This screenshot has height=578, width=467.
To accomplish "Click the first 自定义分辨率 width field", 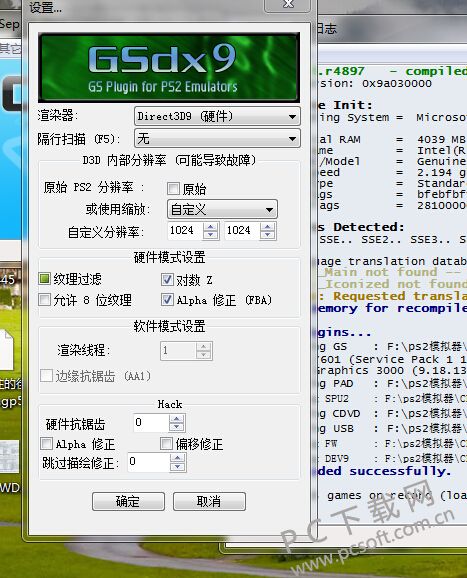I will [x=185, y=231].
